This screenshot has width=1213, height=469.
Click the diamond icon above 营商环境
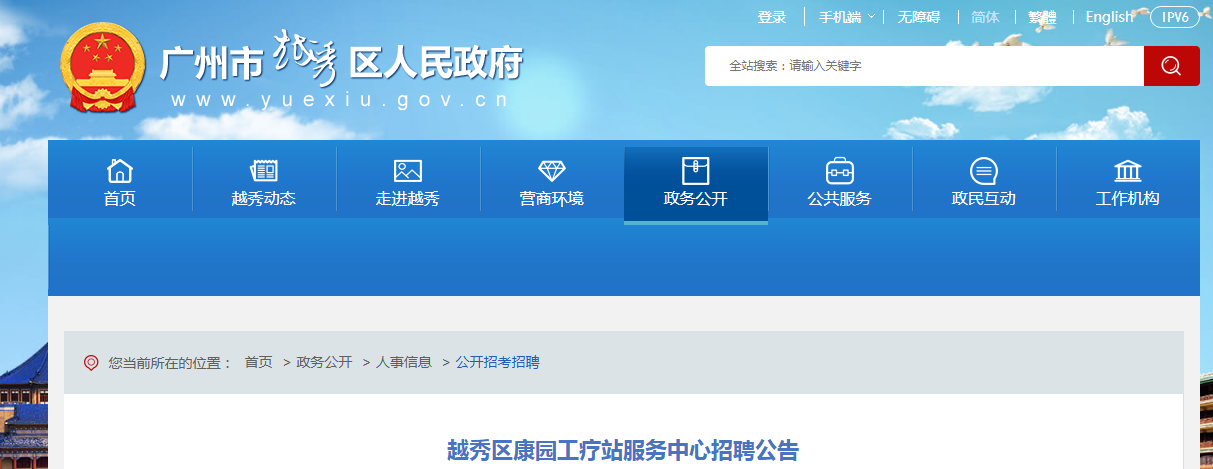[x=552, y=170]
